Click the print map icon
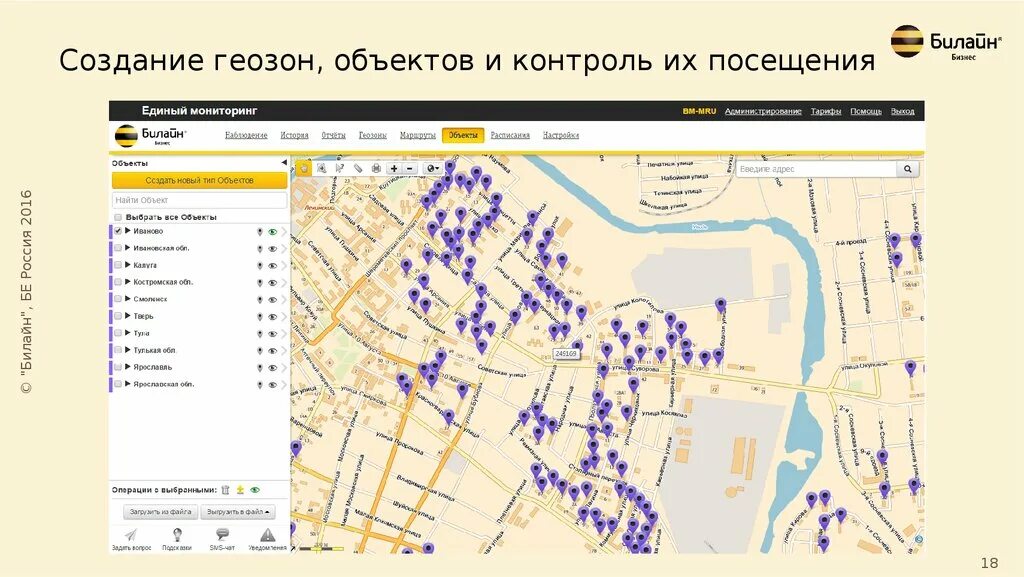 [376, 168]
